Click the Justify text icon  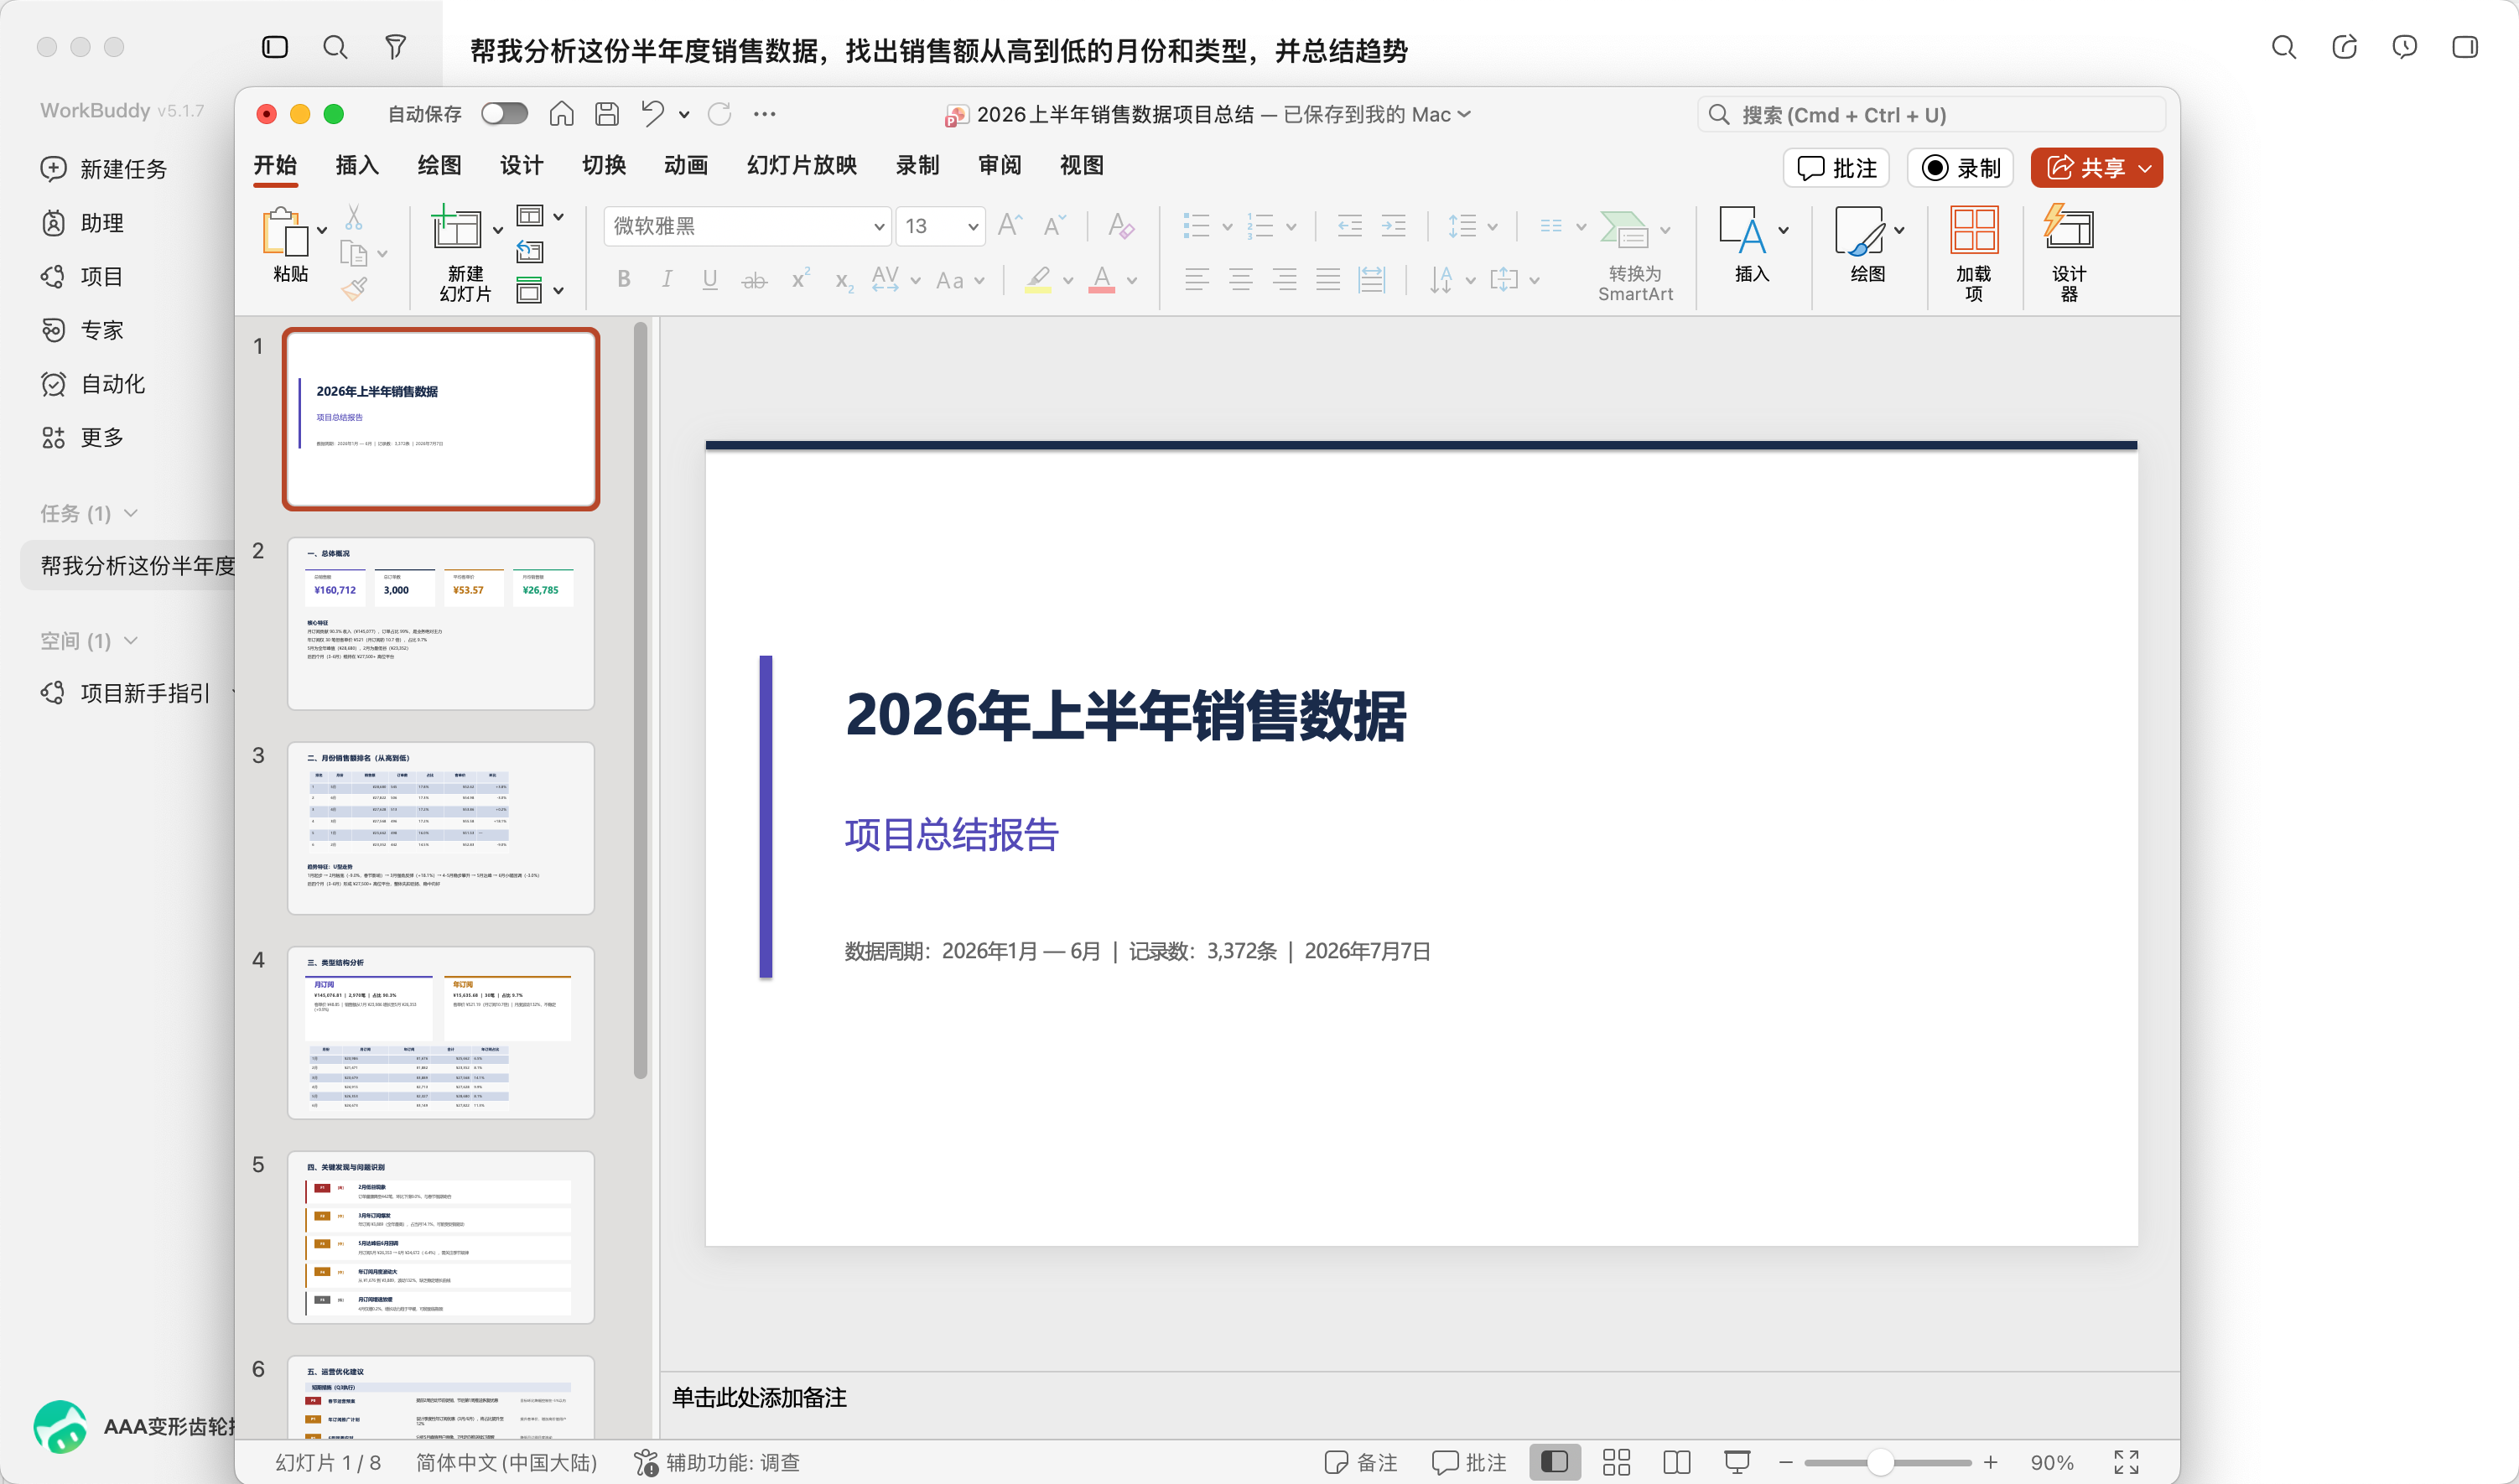click(1328, 279)
